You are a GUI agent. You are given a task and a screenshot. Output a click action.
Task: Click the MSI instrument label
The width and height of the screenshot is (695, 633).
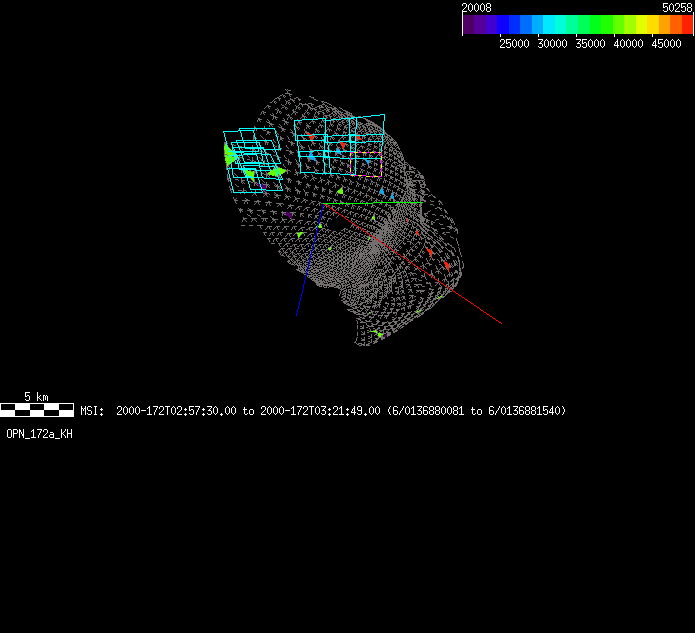91,411
